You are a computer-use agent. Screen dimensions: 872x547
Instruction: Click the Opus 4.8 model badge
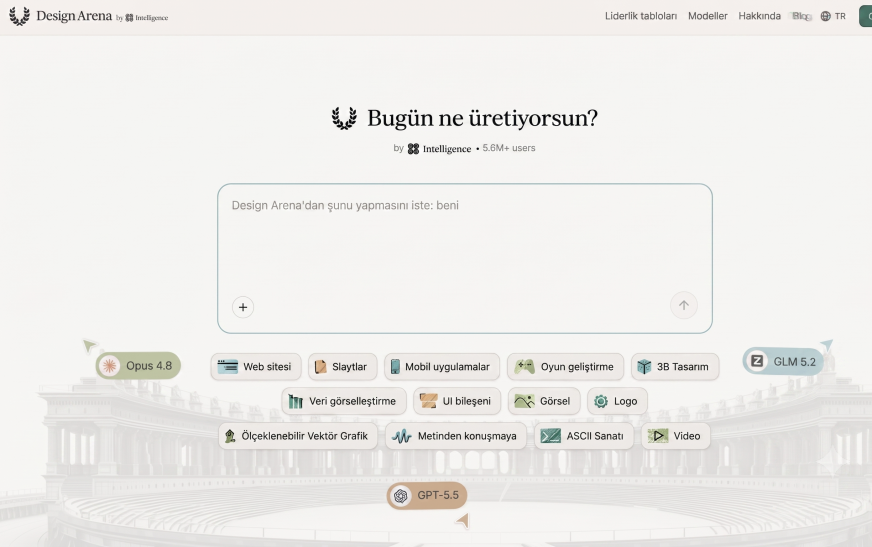[138, 366]
